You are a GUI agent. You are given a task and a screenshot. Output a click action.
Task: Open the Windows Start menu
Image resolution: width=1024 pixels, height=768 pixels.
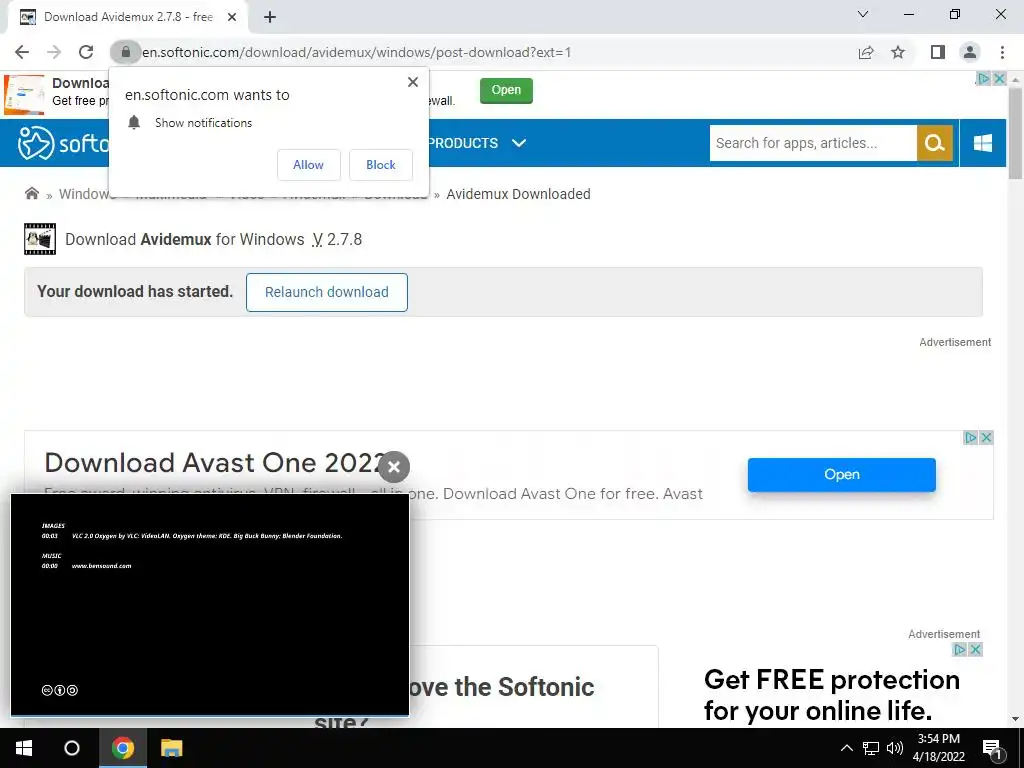tap(24, 748)
